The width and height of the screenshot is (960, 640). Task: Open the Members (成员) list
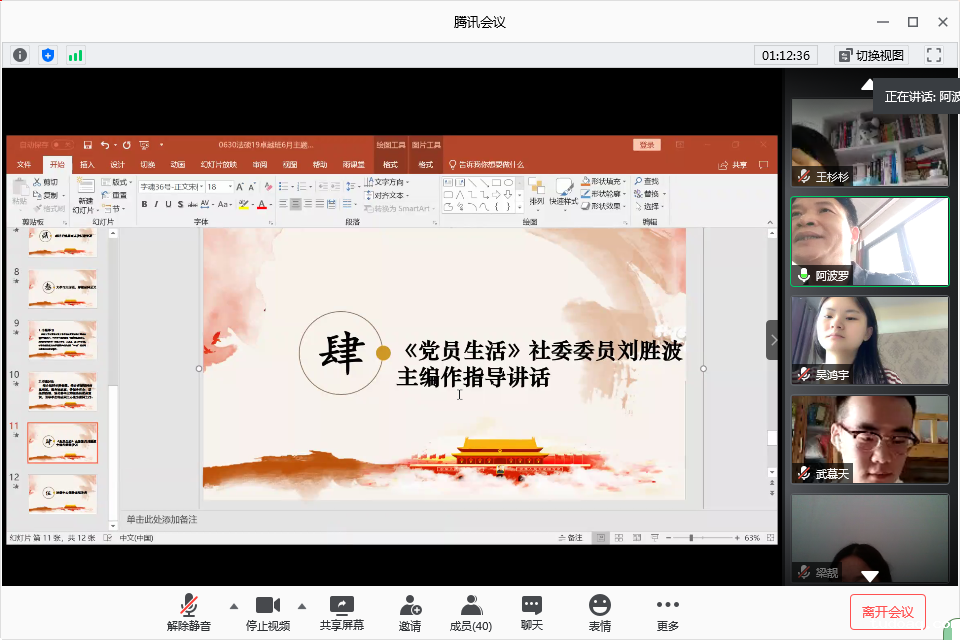point(470,612)
